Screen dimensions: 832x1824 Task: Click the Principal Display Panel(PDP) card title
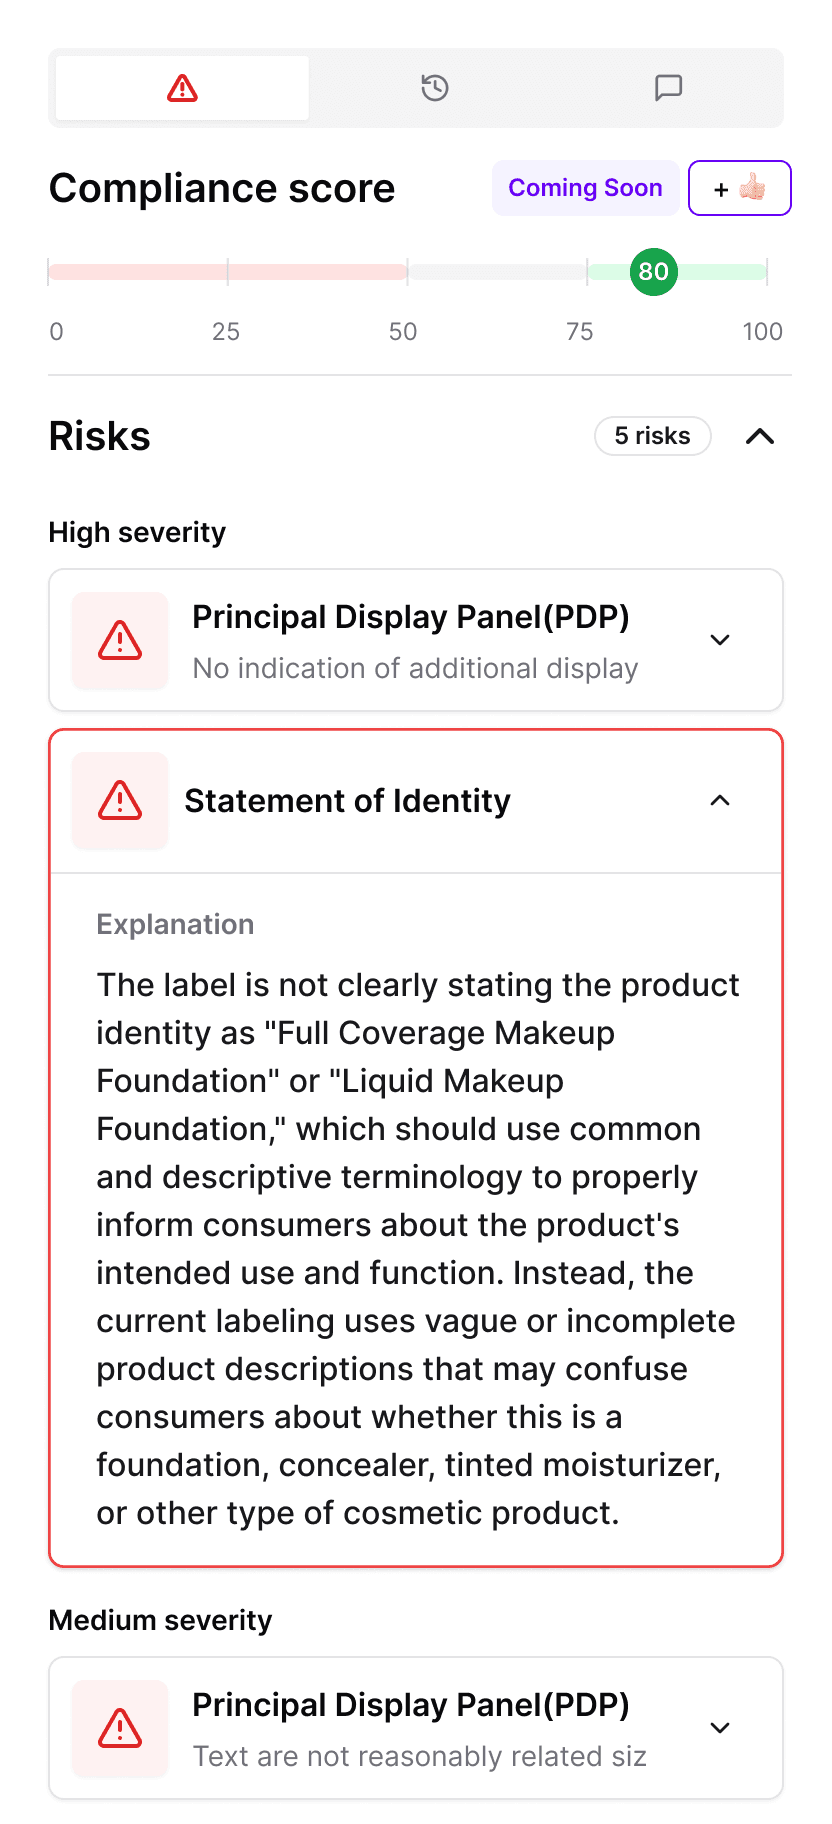(x=412, y=617)
